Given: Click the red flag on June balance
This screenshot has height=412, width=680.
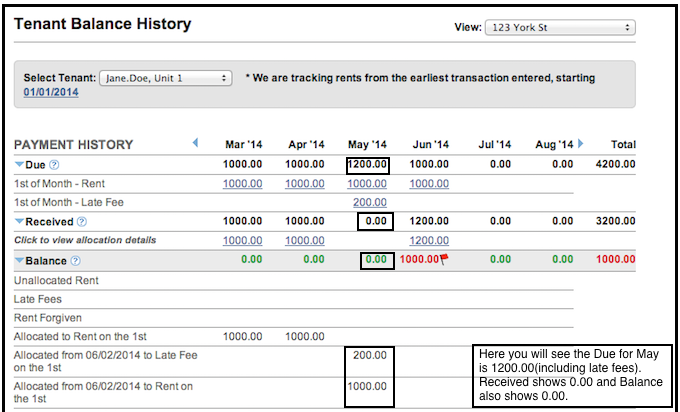Looking at the screenshot, I should tap(446, 260).
